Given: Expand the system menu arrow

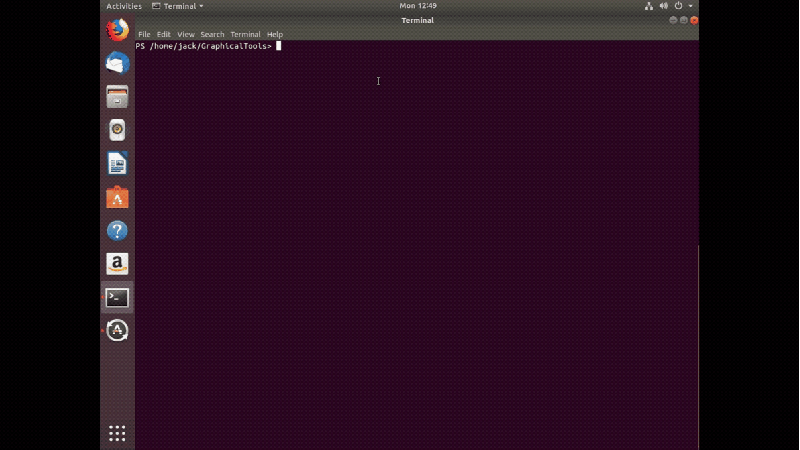Looking at the screenshot, I should coord(690,6).
